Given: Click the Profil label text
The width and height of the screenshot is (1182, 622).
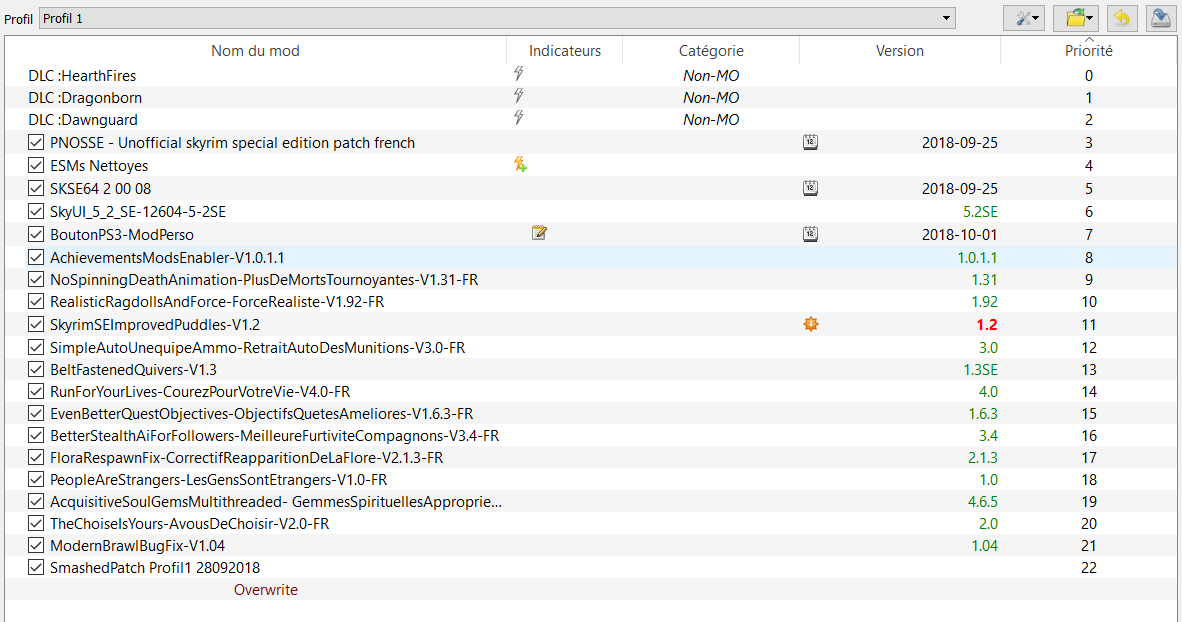Looking at the screenshot, I should (19, 19).
